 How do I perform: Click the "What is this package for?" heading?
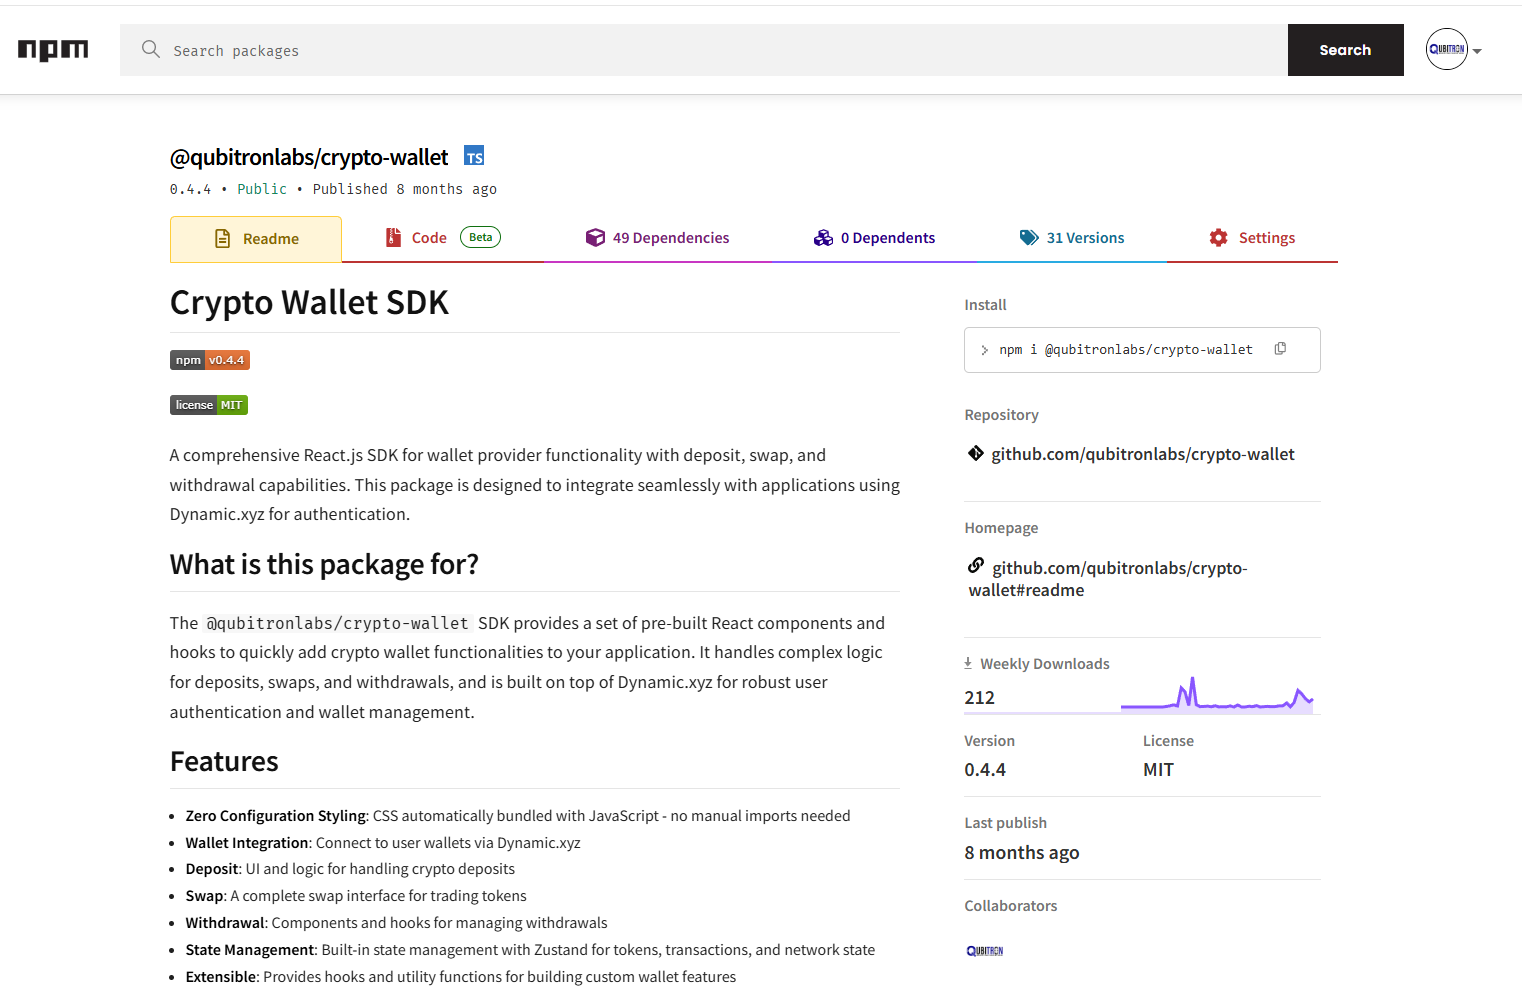tap(324, 565)
